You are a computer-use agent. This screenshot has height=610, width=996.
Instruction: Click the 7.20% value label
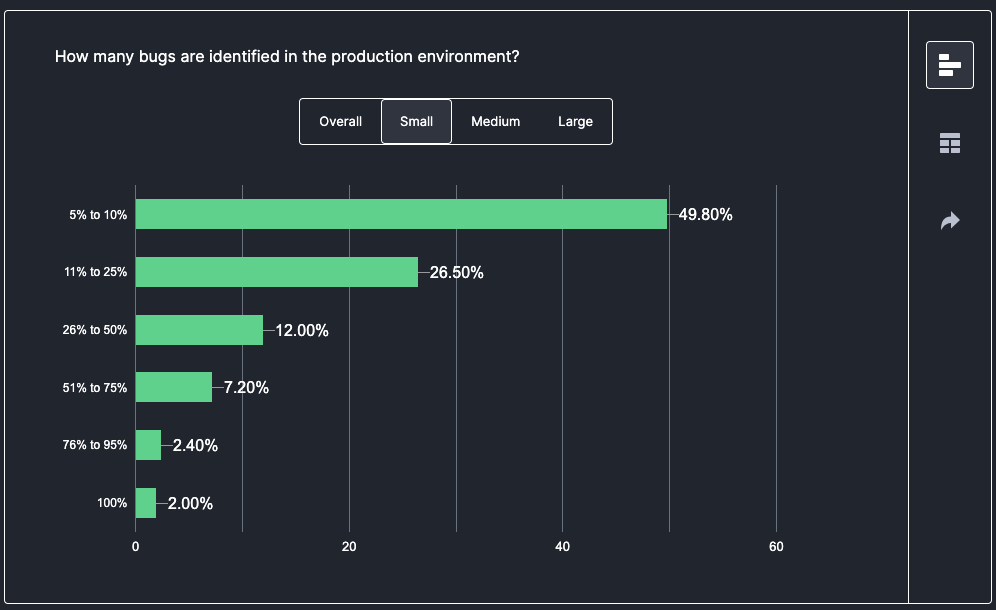pos(246,387)
